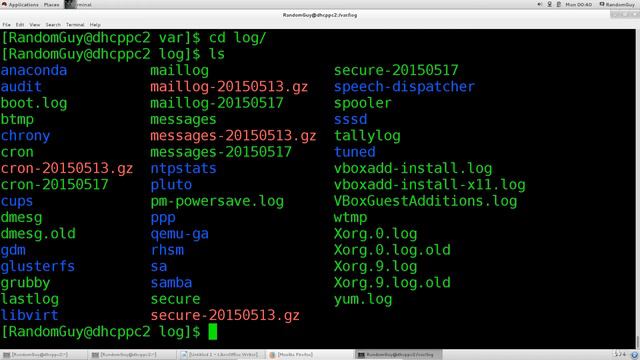Click the btmp file name

click(x=17, y=120)
